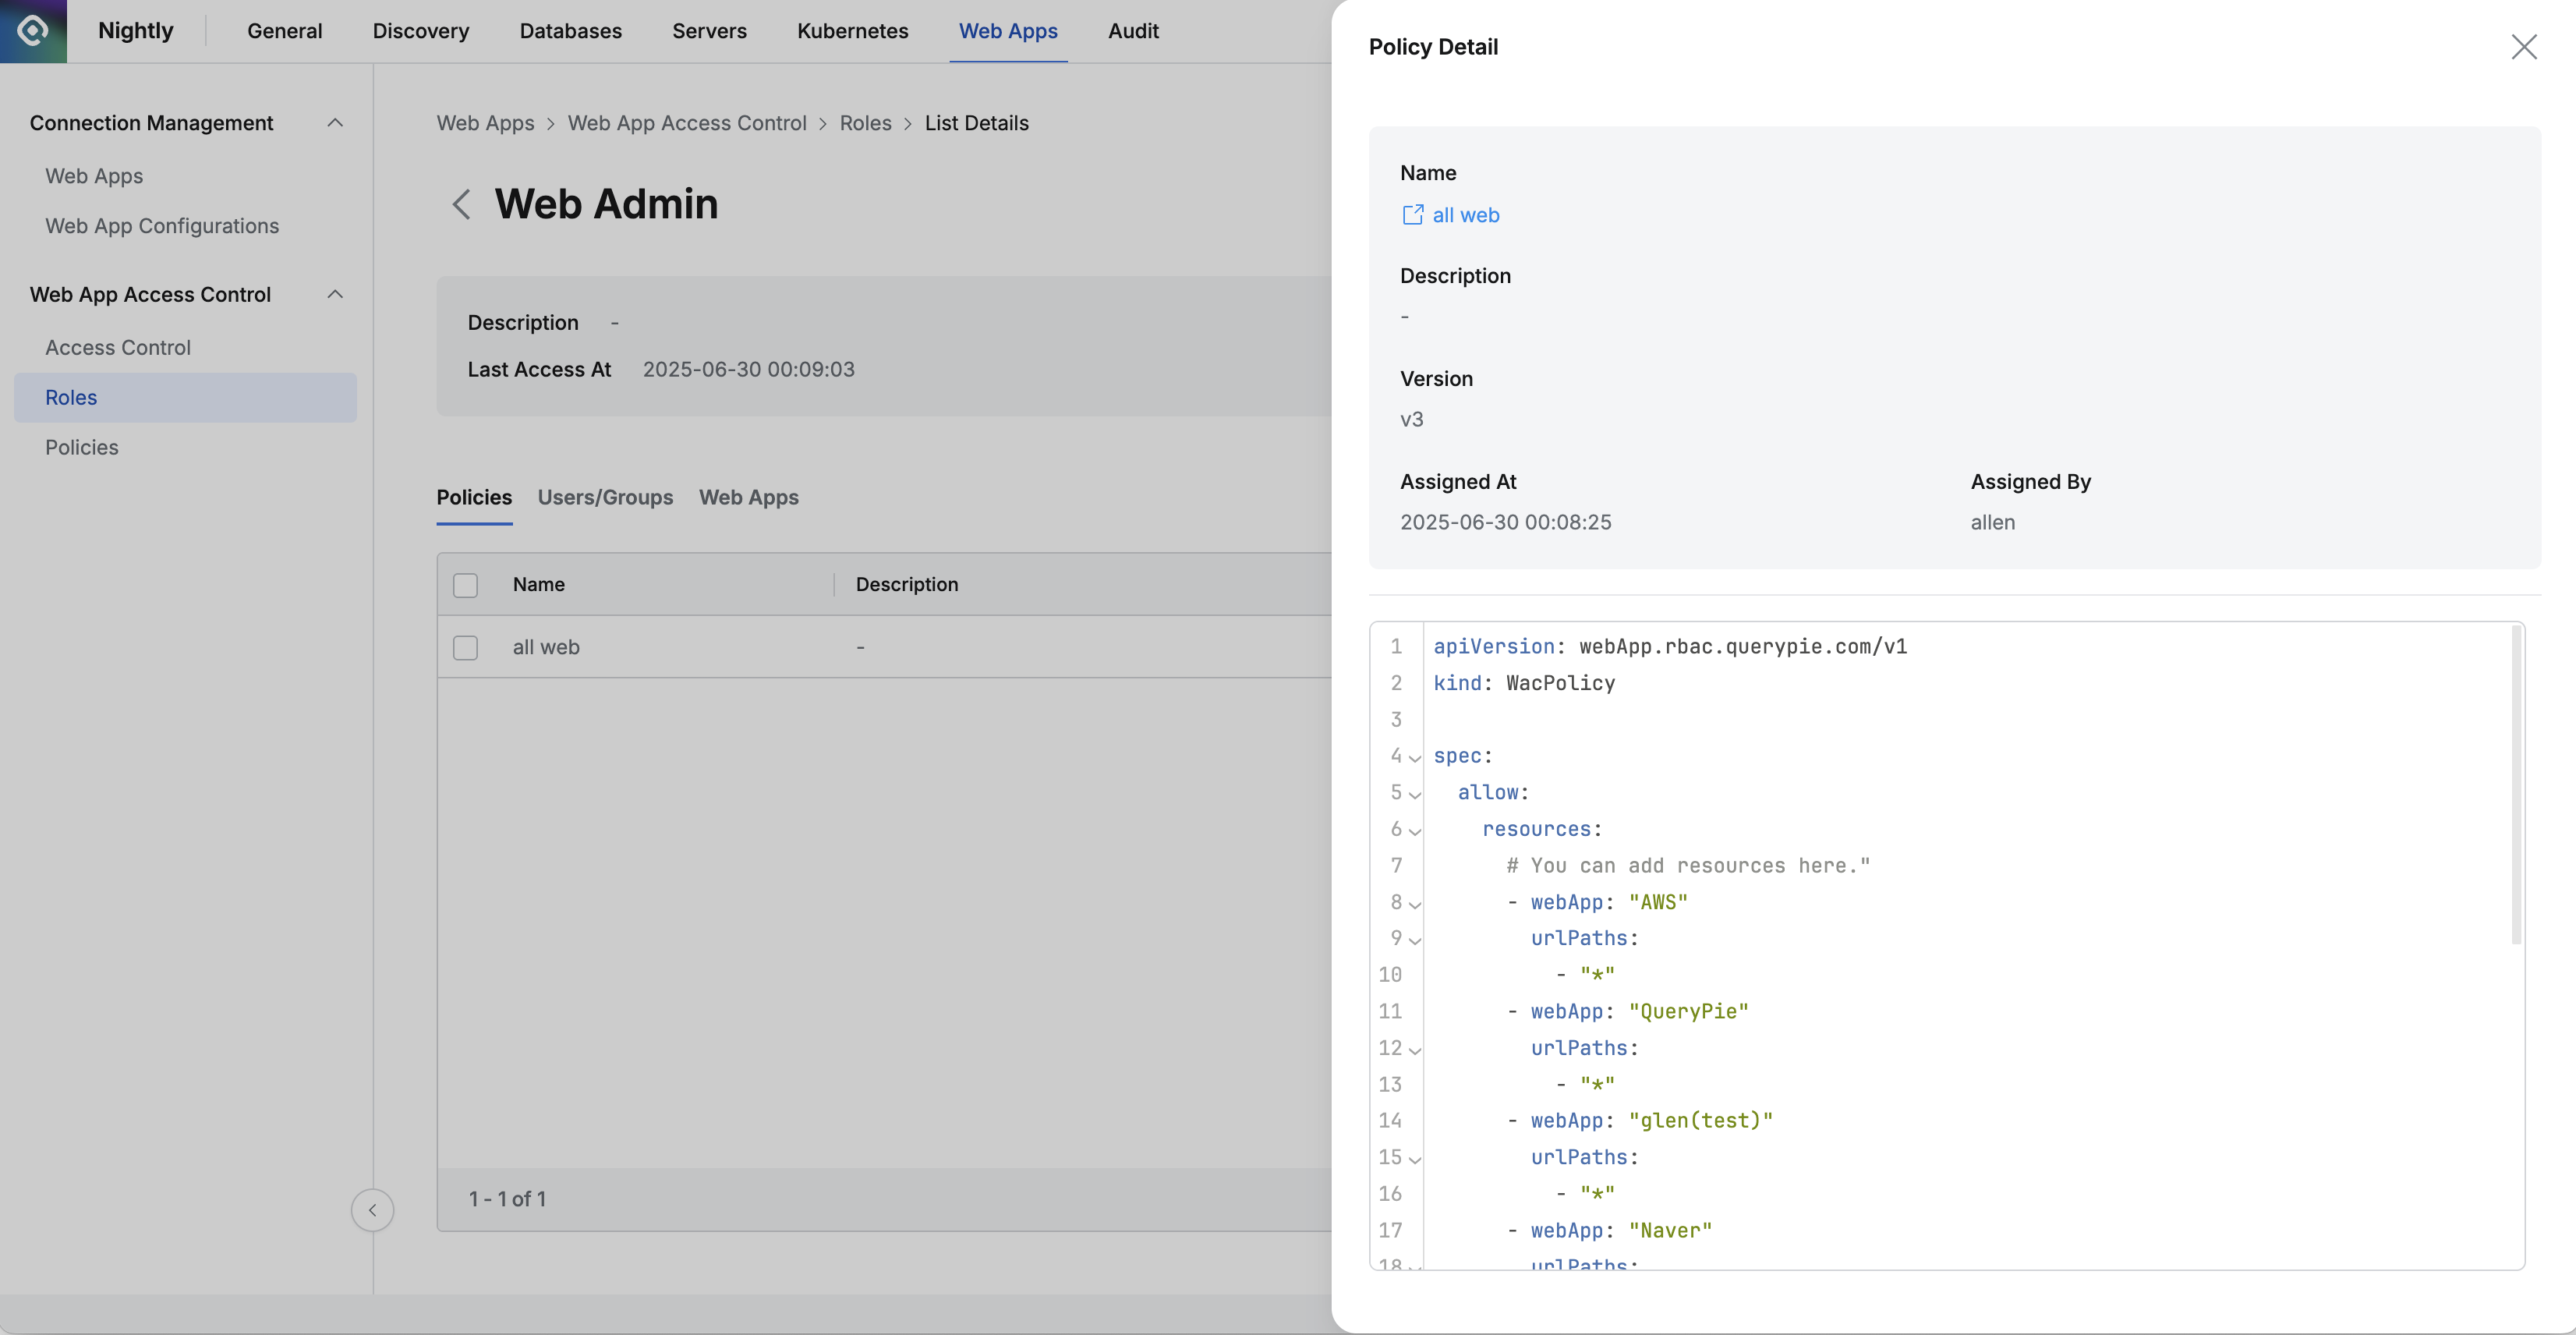Collapse the Connection Management section
The height and width of the screenshot is (1335, 2576).
coord(335,123)
